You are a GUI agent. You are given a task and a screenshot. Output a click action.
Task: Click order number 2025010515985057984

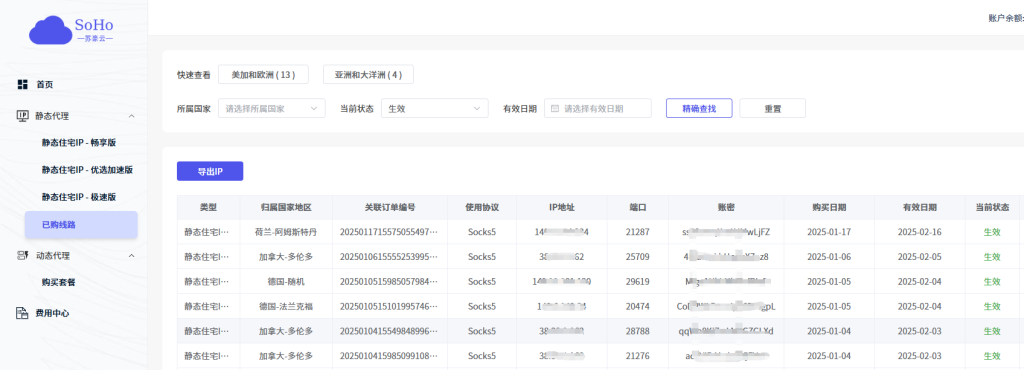pos(389,281)
